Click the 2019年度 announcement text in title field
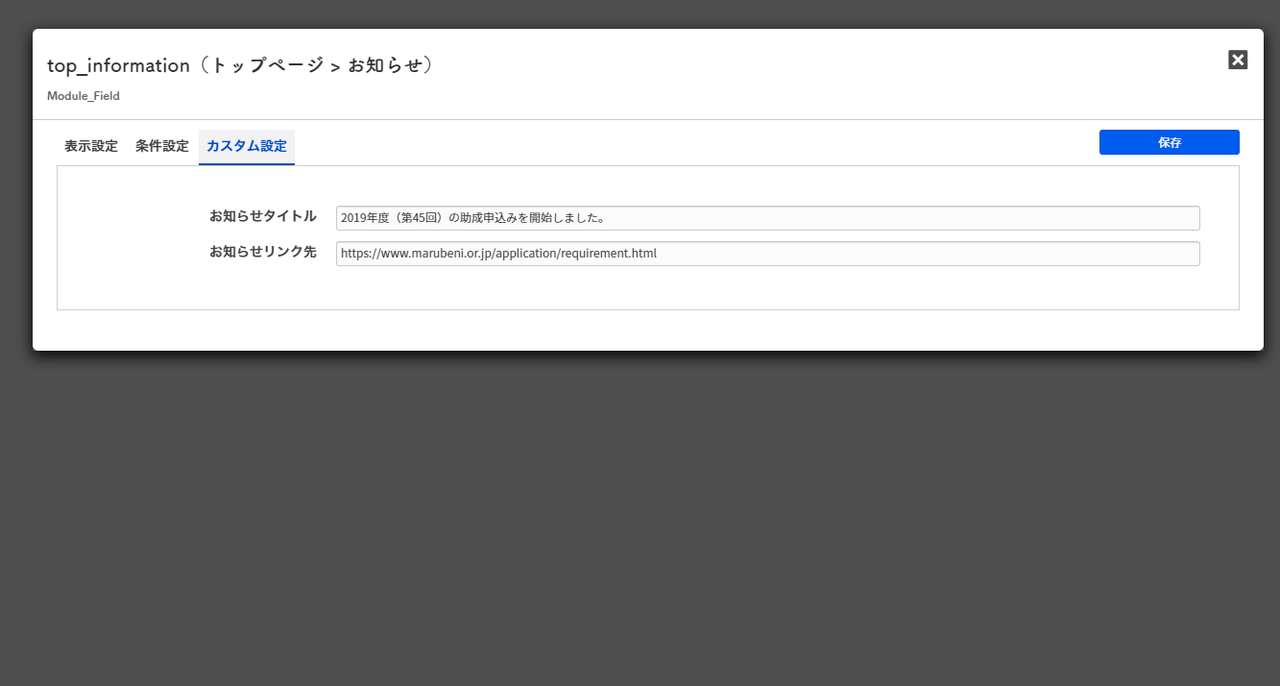1280x686 pixels. [368, 218]
